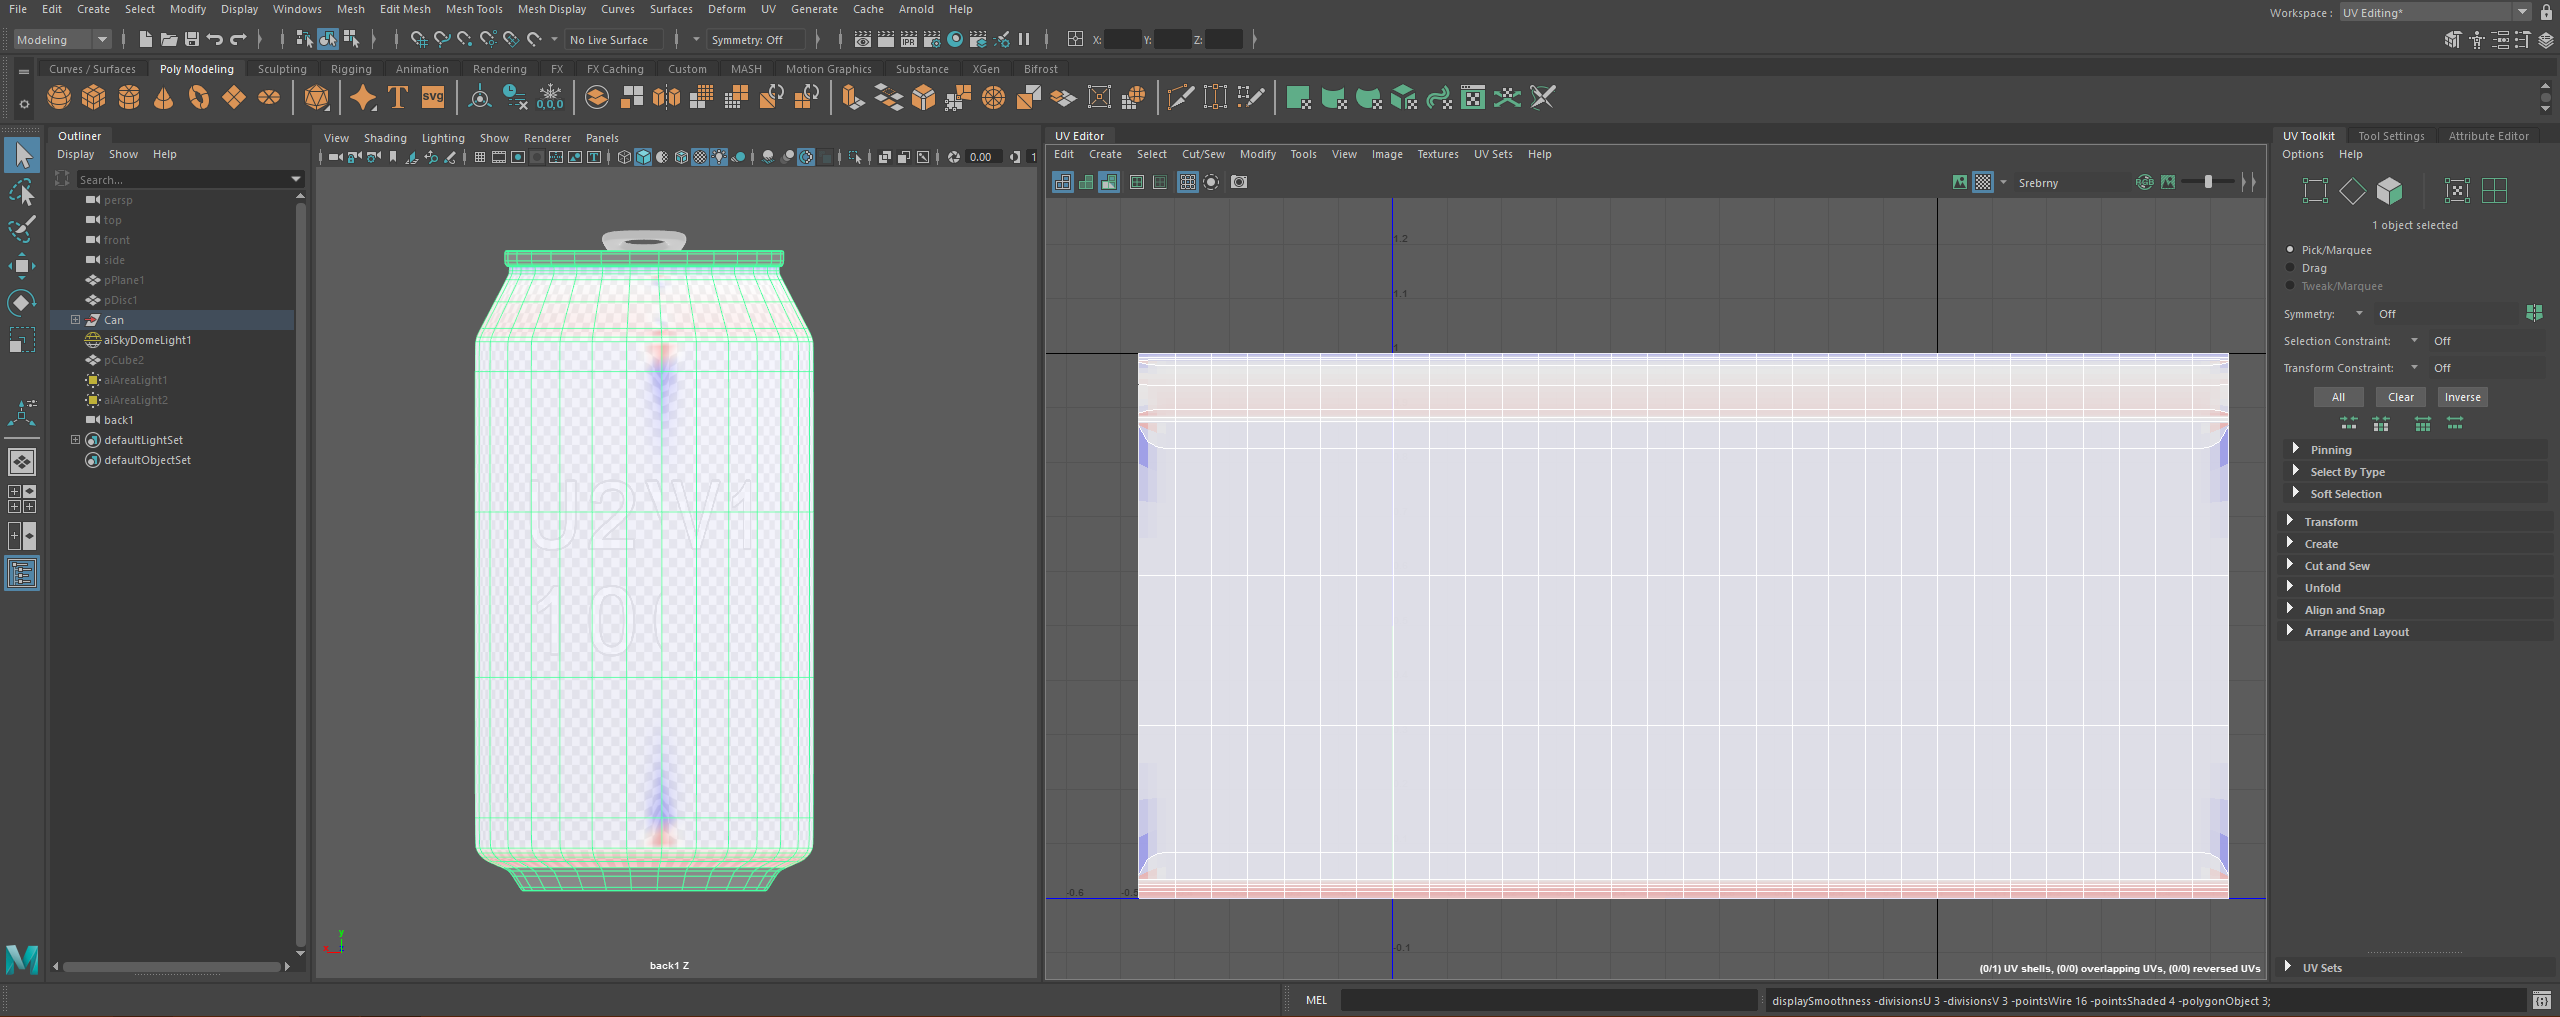Select the Multi-Cut knife tool icon

[1181, 97]
